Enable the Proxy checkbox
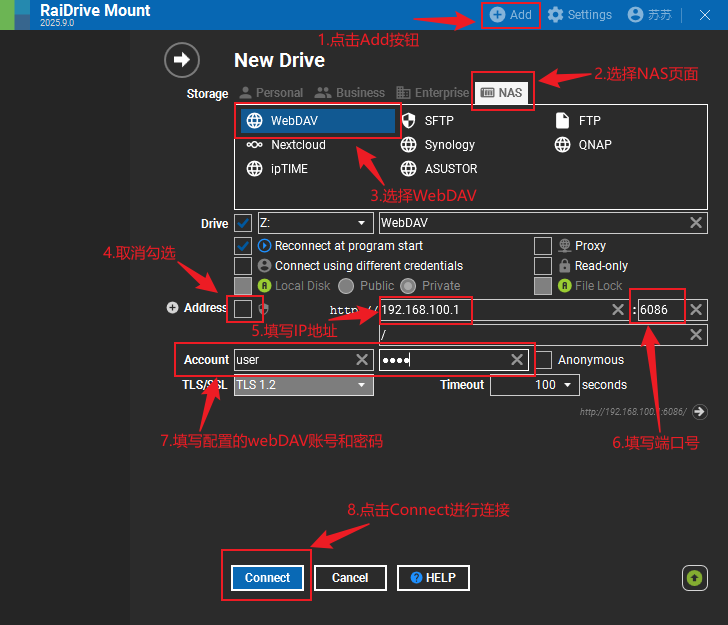This screenshot has height=625, width=728. (x=543, y=246)
